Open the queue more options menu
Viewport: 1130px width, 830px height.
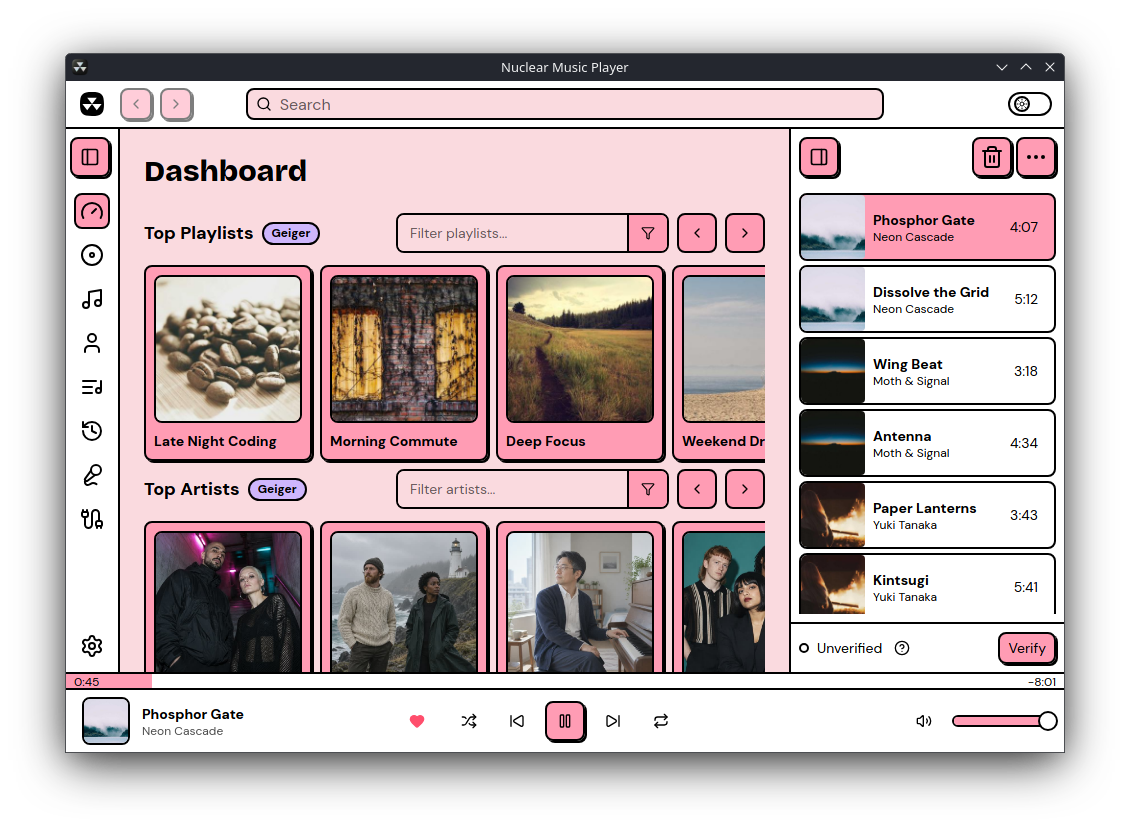tap(1036, 157)
